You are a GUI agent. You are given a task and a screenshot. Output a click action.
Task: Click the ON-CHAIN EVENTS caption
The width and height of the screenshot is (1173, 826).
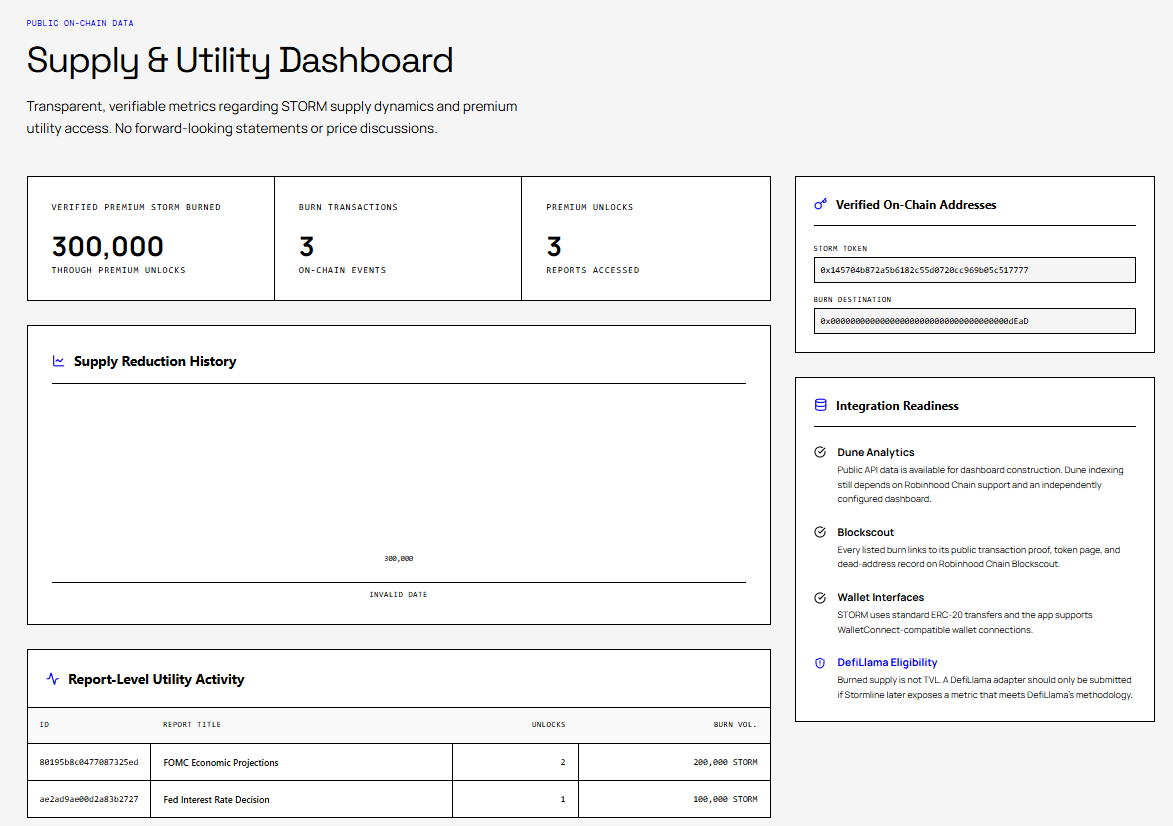343,270
